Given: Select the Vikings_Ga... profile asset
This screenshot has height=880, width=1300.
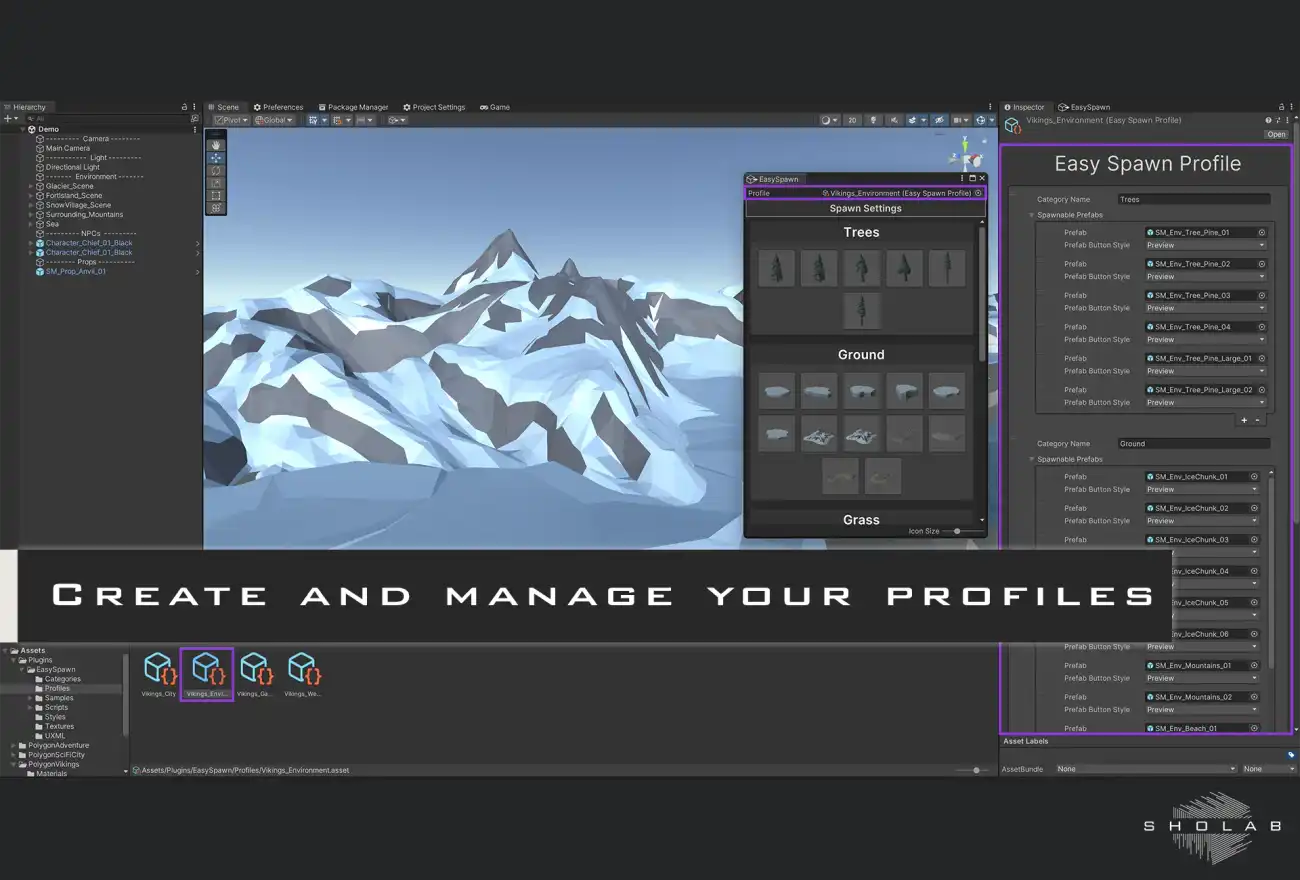Looking at the screenshot, I should point(255,674).
